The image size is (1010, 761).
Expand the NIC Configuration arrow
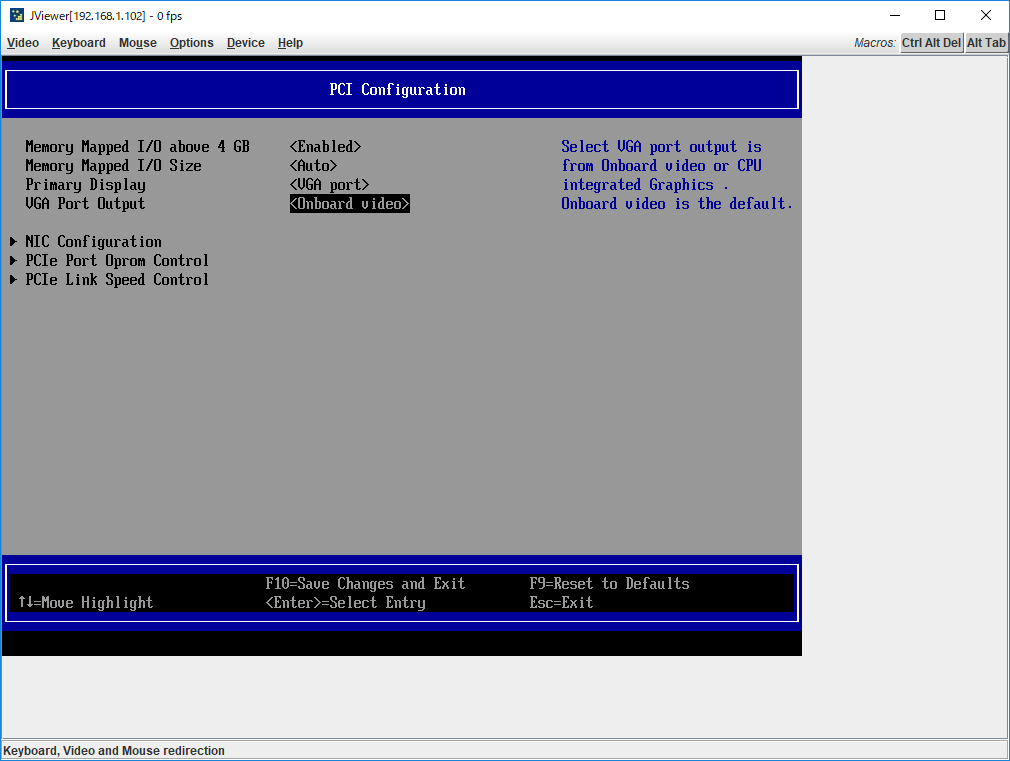[x=13, y=242]
